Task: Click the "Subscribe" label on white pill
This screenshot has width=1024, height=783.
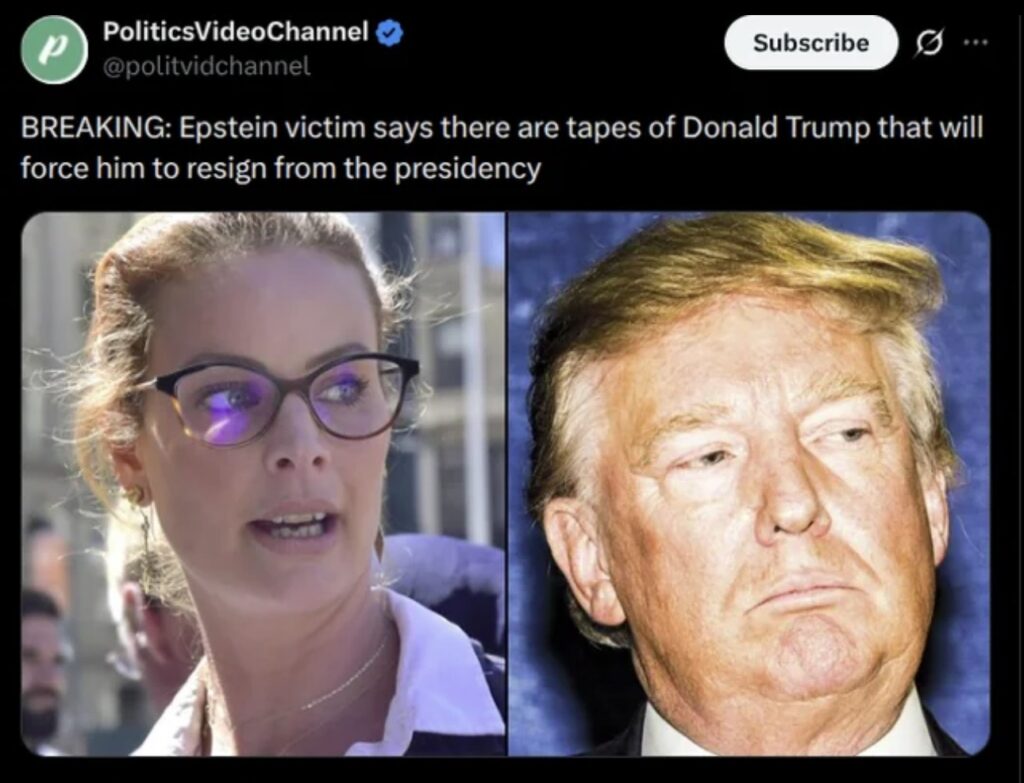Action: [811, 42]
